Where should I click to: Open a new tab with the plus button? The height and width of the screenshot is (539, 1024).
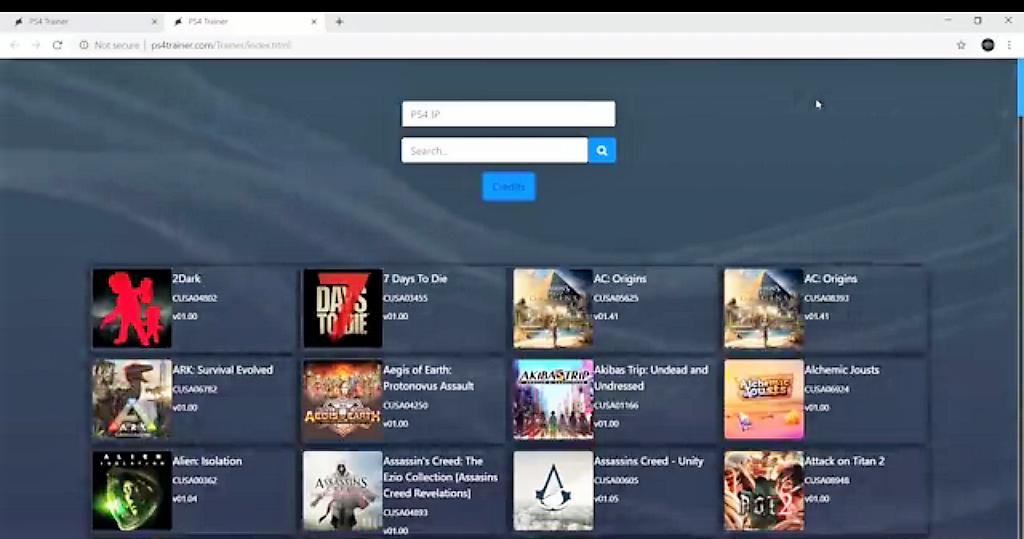(x=339, y=22)
